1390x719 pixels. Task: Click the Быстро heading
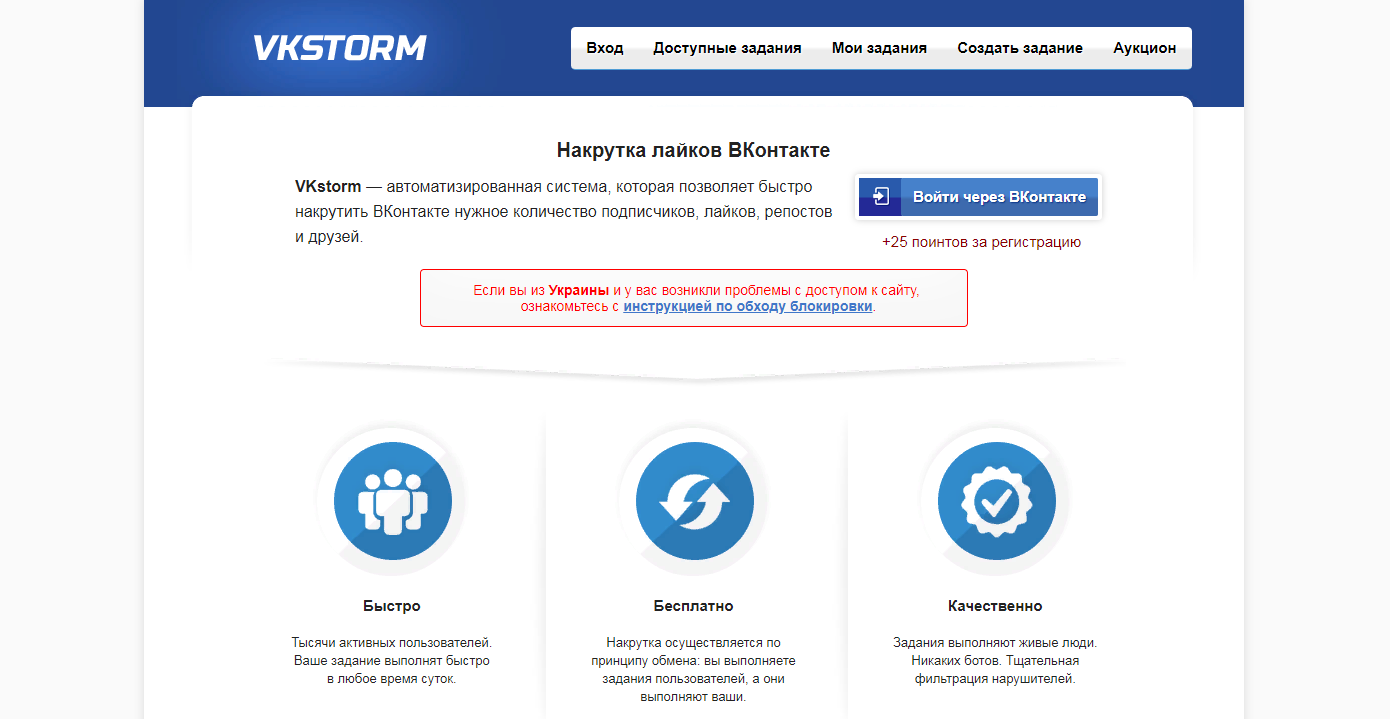coord(392,606)
